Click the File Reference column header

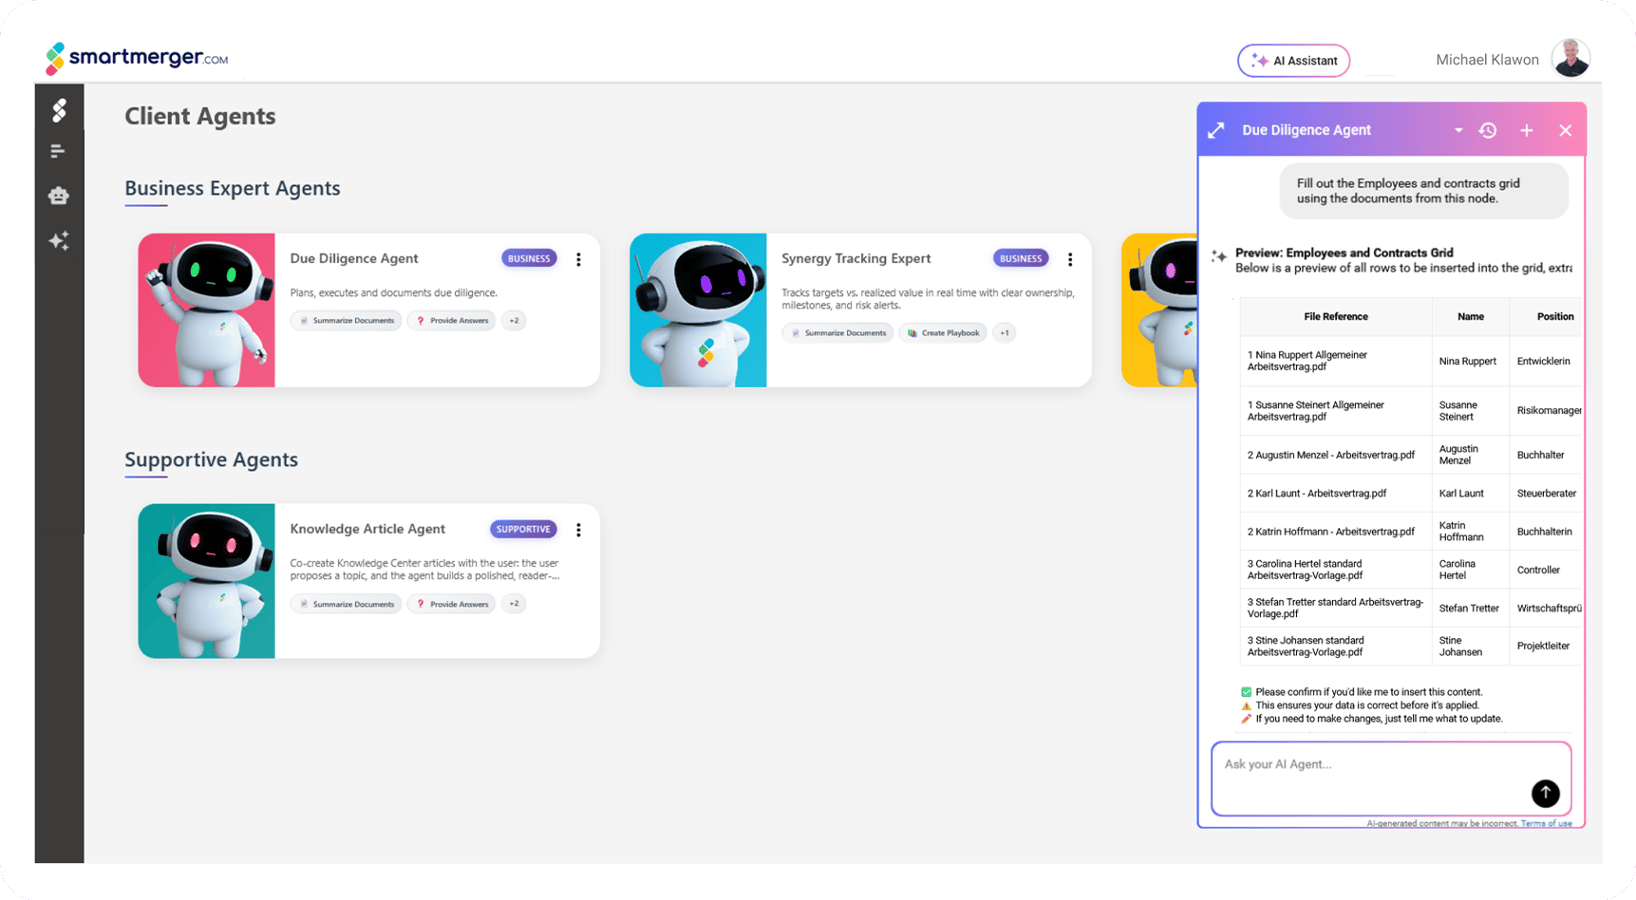pyautogui.click(x=1336, y=317)
